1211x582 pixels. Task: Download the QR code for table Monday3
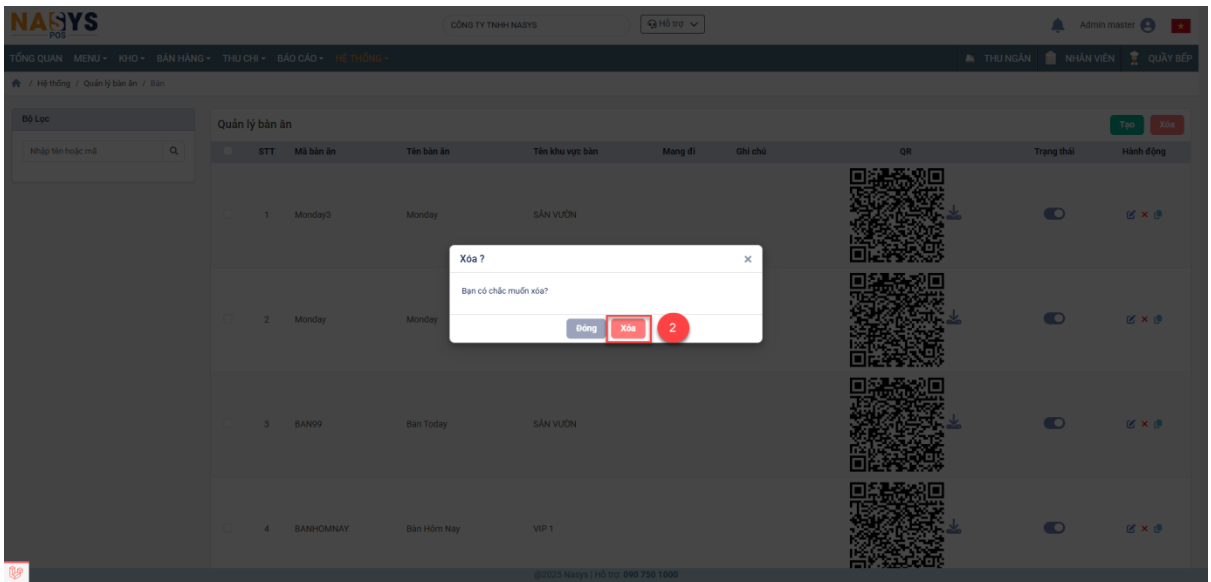pos(954,212)
